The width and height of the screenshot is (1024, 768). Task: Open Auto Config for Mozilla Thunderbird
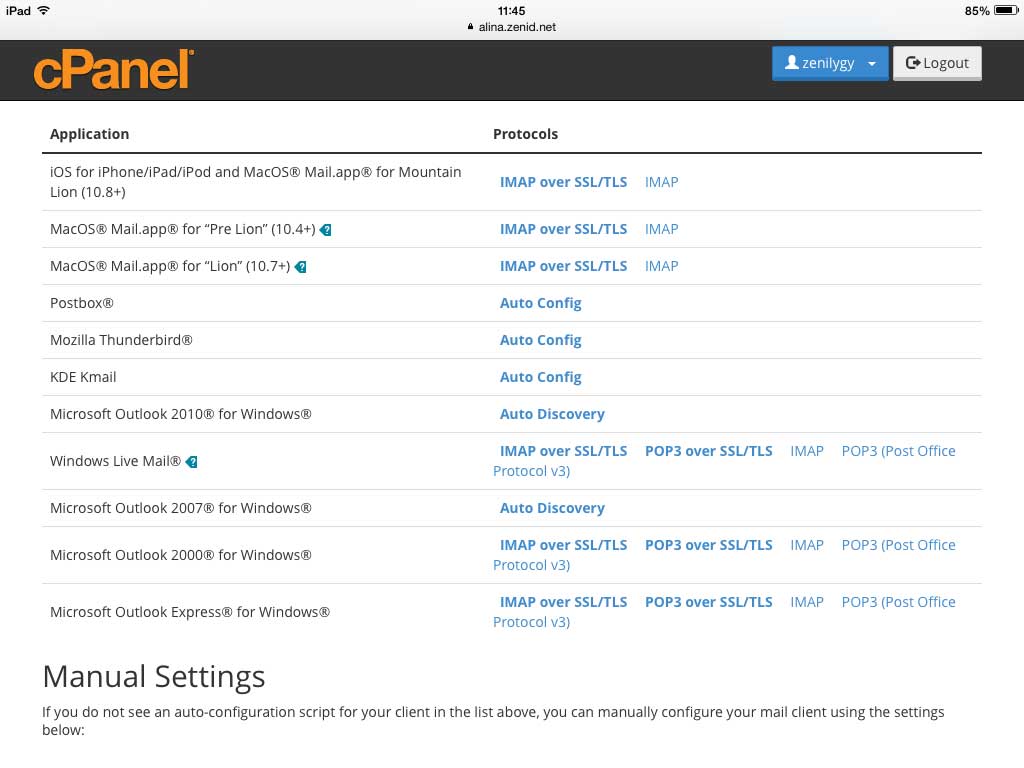[540, 340]
